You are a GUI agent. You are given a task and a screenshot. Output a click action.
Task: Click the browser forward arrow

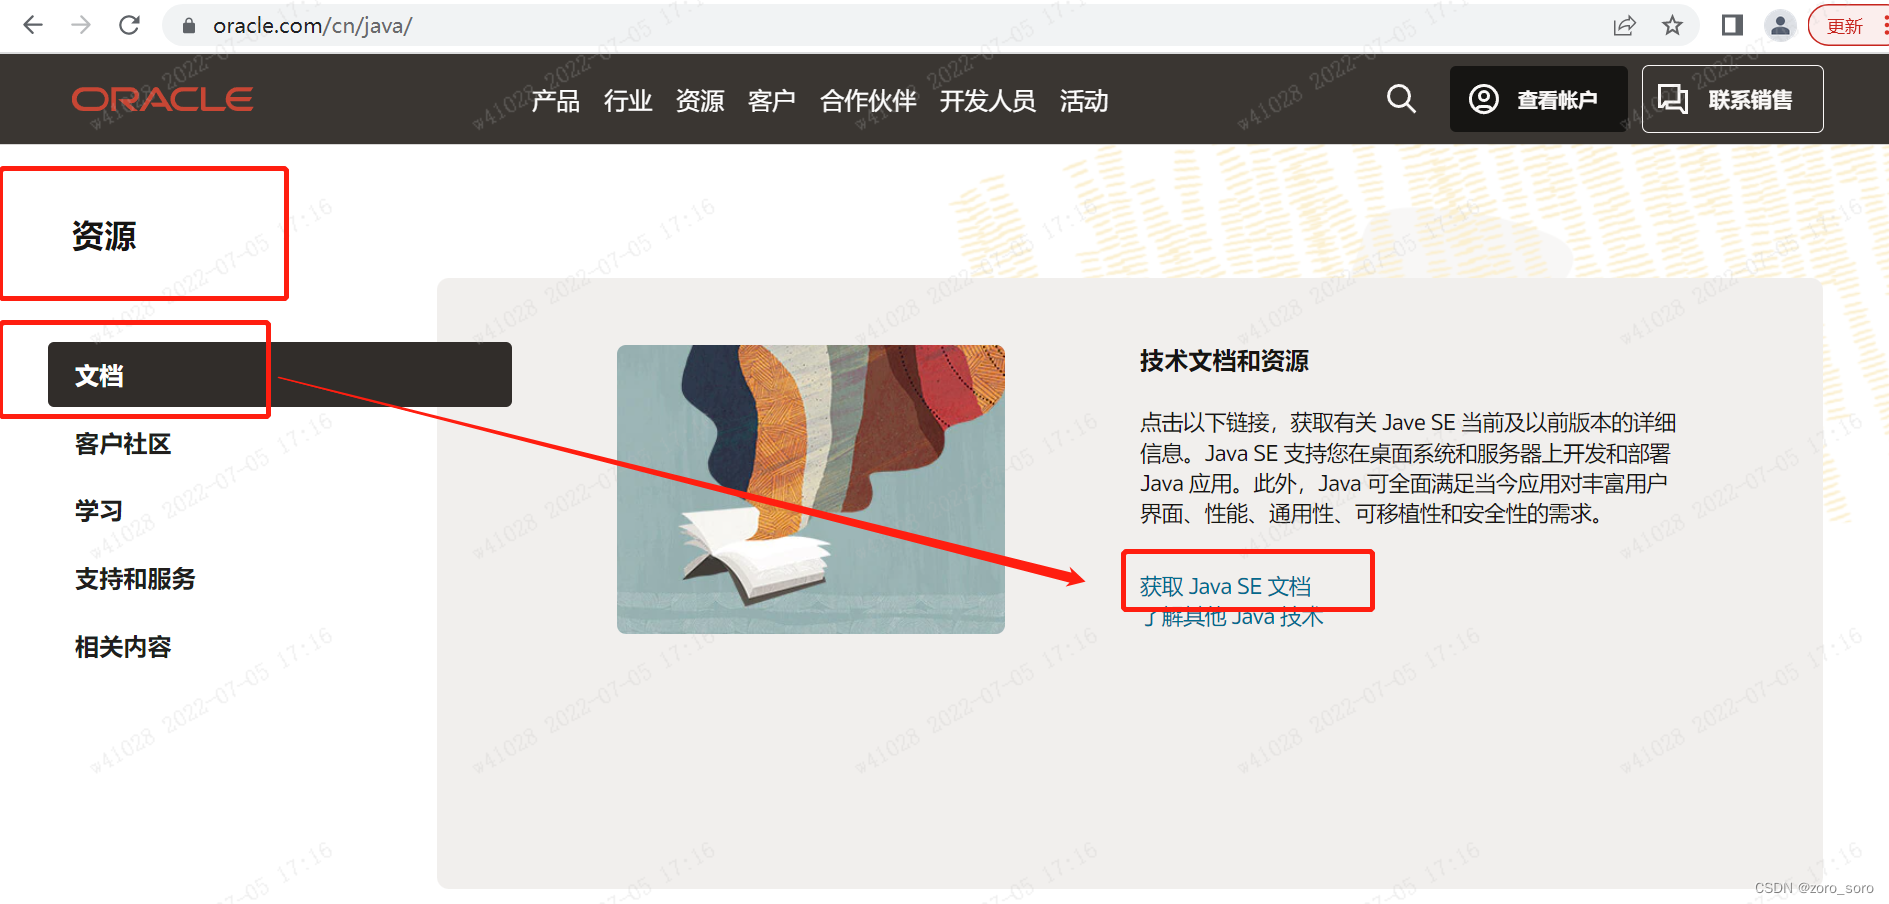click(x=81, y=25)
